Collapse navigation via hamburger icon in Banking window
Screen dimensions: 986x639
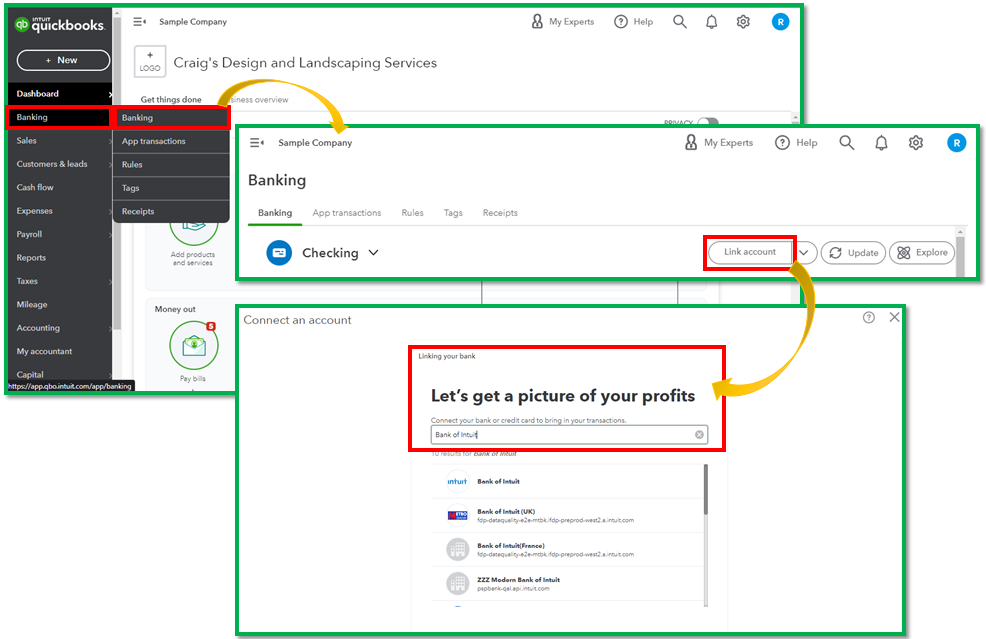(x=257, y=143)
